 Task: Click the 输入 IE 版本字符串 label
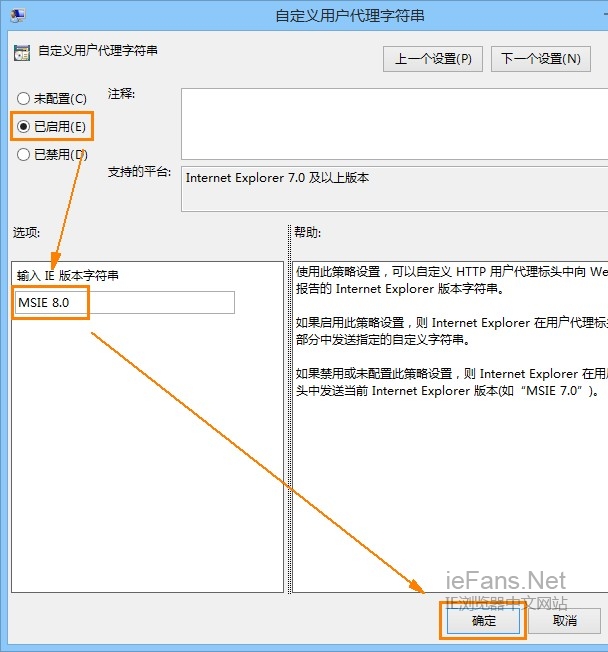(x=67, y=275)
